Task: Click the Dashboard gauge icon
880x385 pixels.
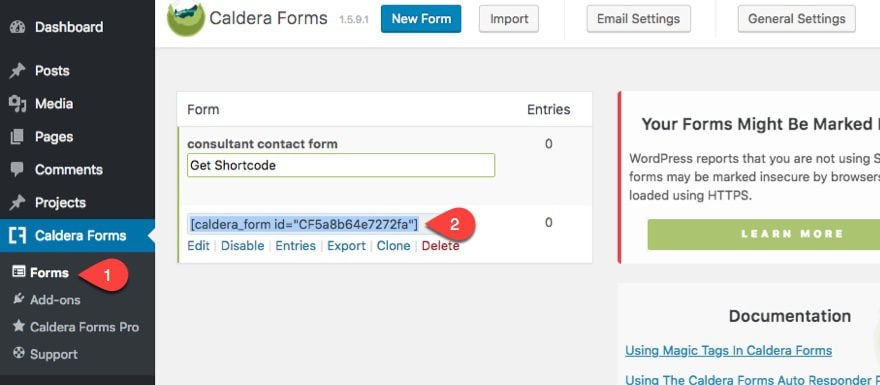Action: 17,27
